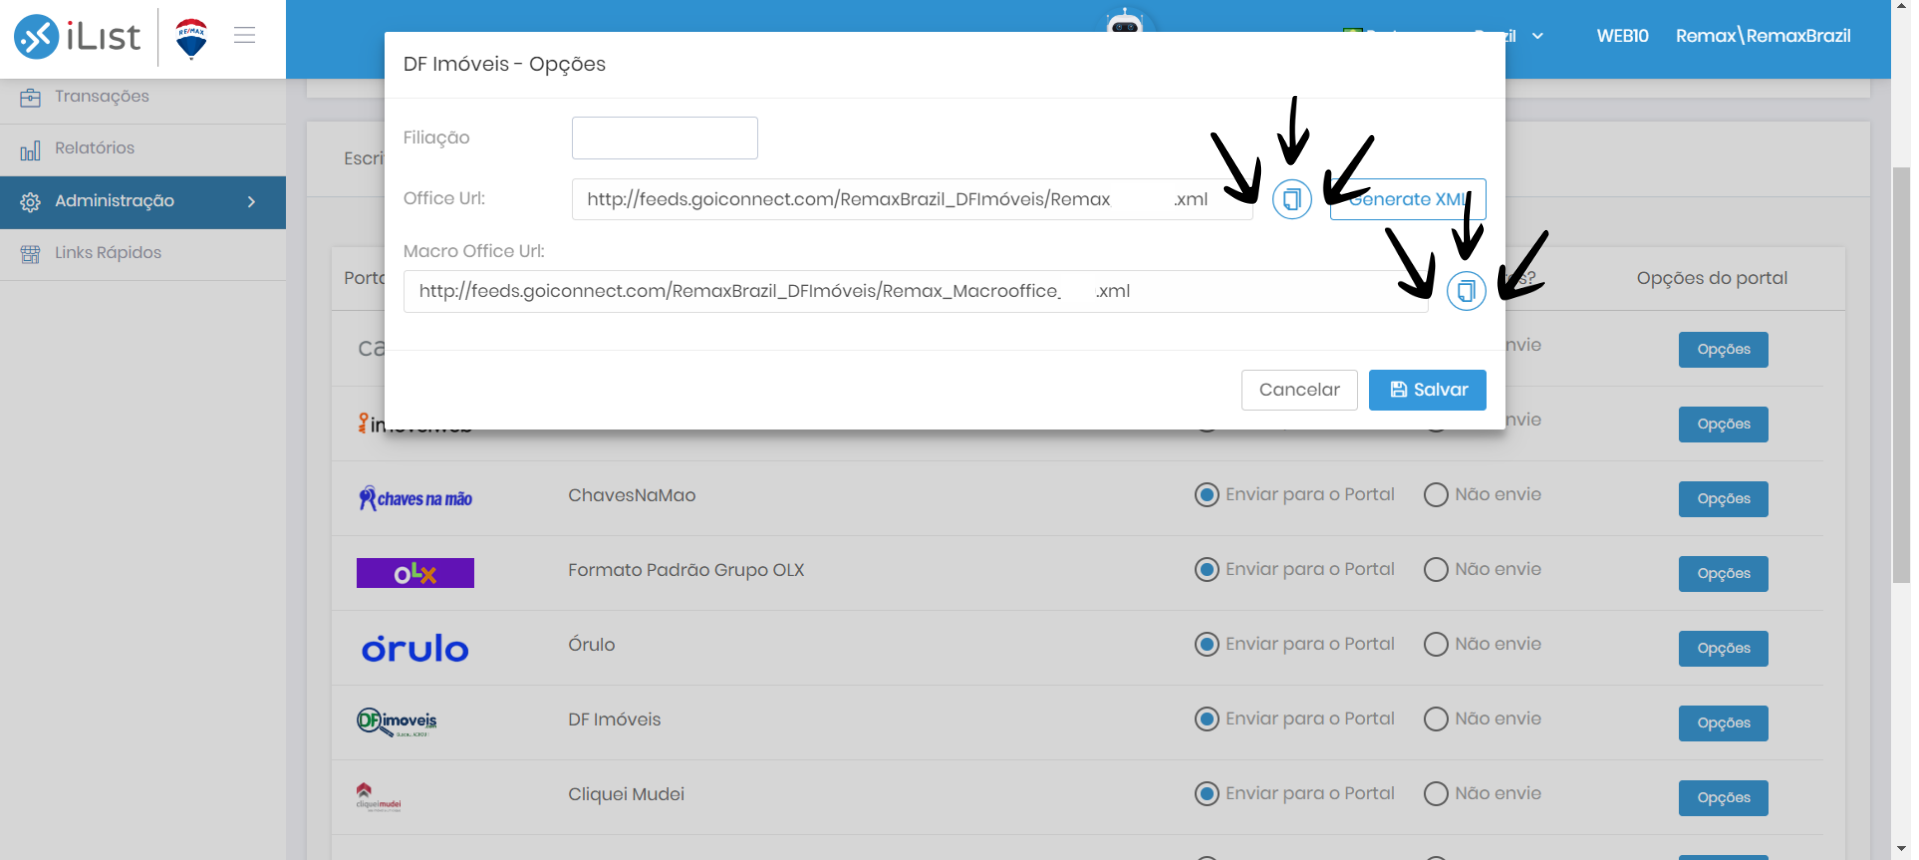Click the Remax\RemaxBrazil user name

coord(1763,36)
